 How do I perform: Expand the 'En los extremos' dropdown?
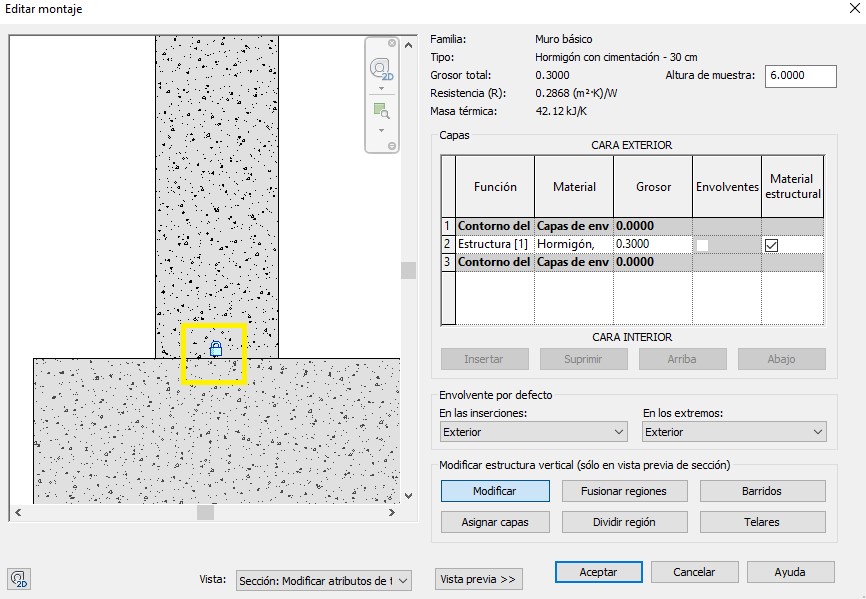point(733,432)
